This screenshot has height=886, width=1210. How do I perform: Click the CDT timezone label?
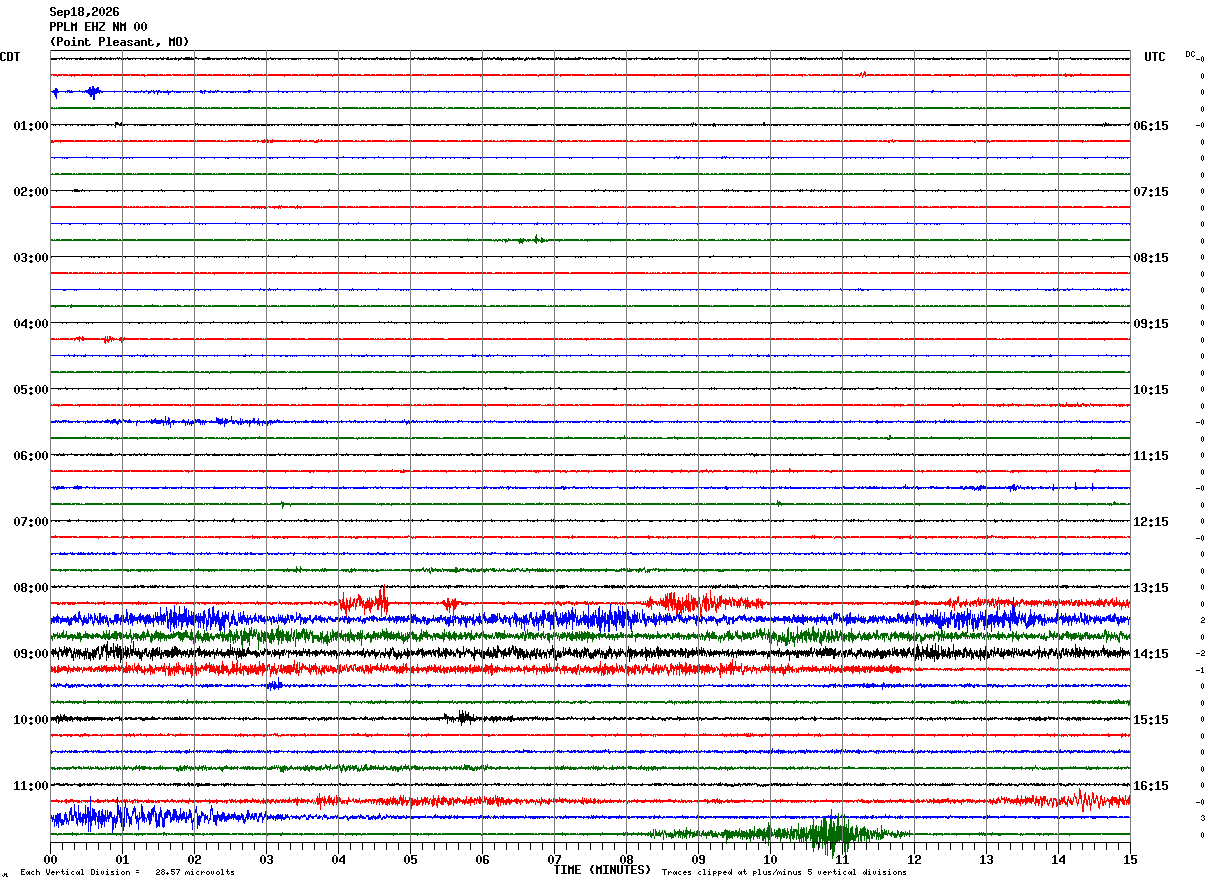pos(10,57)
